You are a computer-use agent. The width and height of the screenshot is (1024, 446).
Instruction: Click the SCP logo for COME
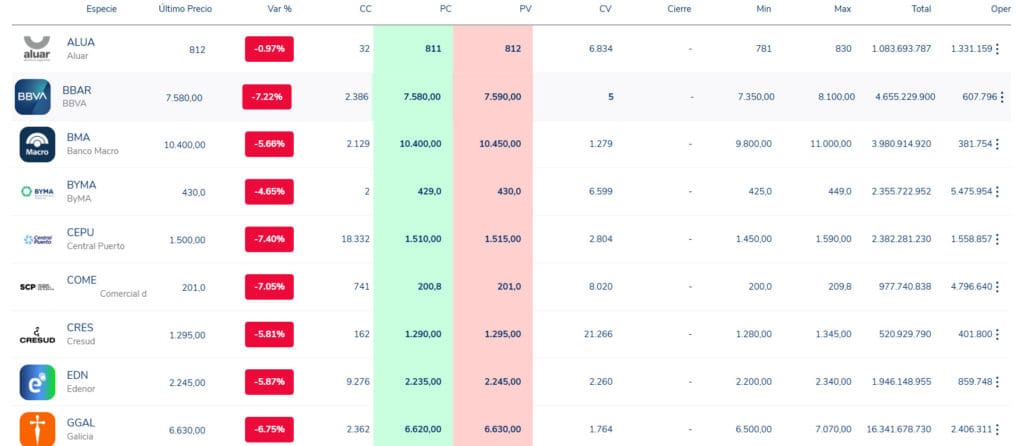(36, 287)
